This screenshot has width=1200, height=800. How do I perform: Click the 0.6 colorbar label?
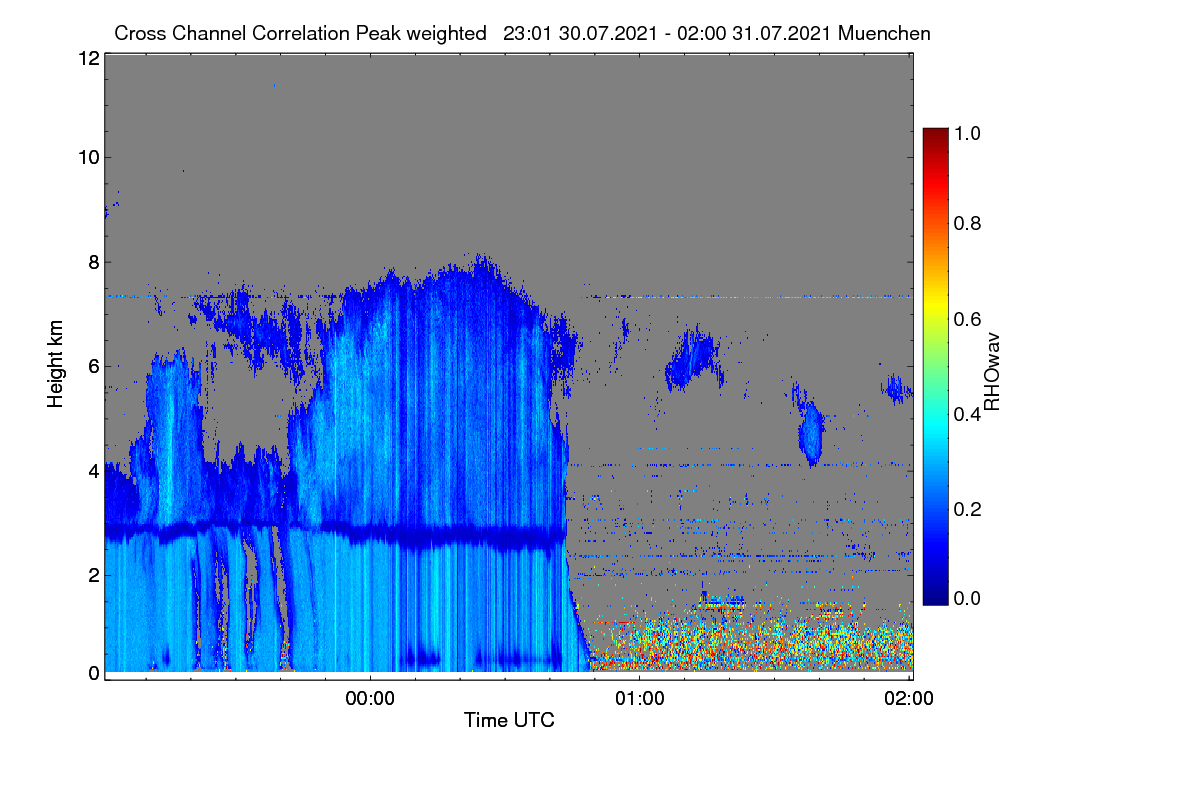click(969, 319)
